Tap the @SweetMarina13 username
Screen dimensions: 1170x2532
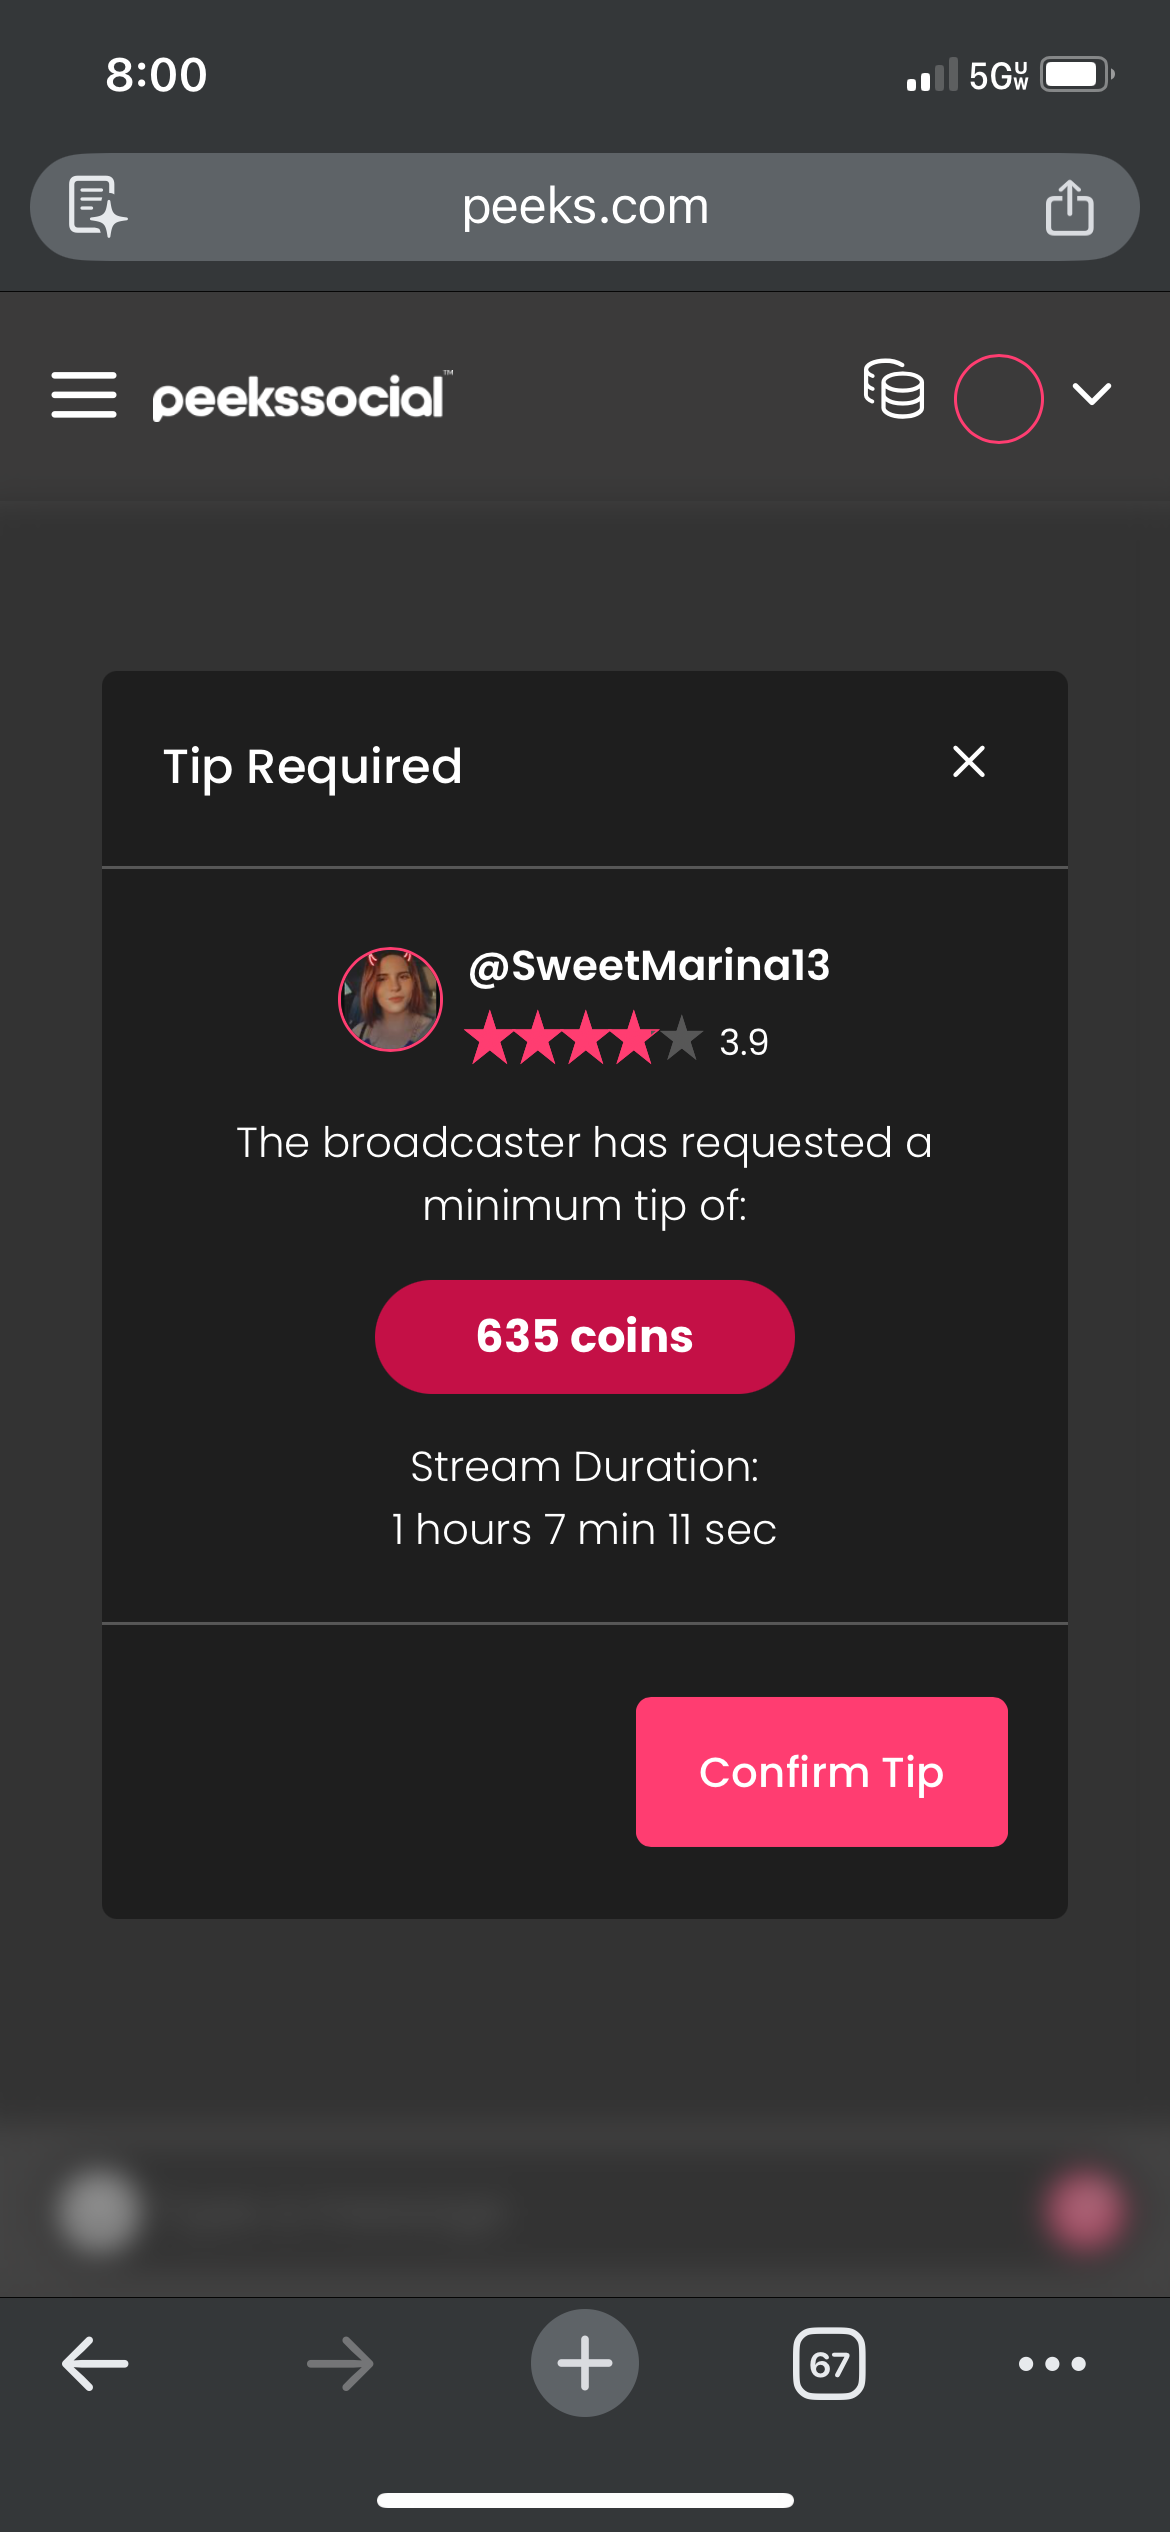(649, 966)
